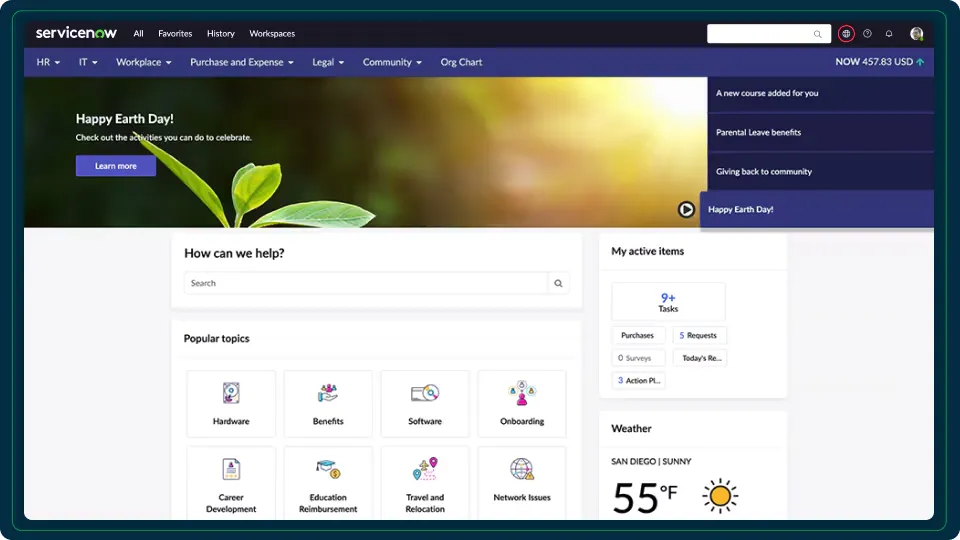This screenshot has height=540, width=960.
Task: Click the NOW 457.83 USD stock ticker
Action: point(880,62)
